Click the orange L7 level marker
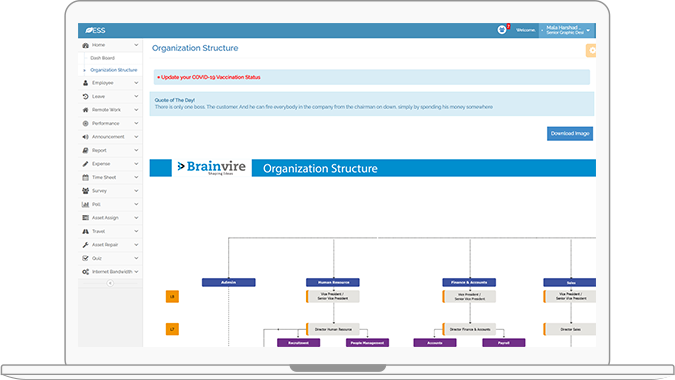The image size is (675, 380). coord(172,329)
